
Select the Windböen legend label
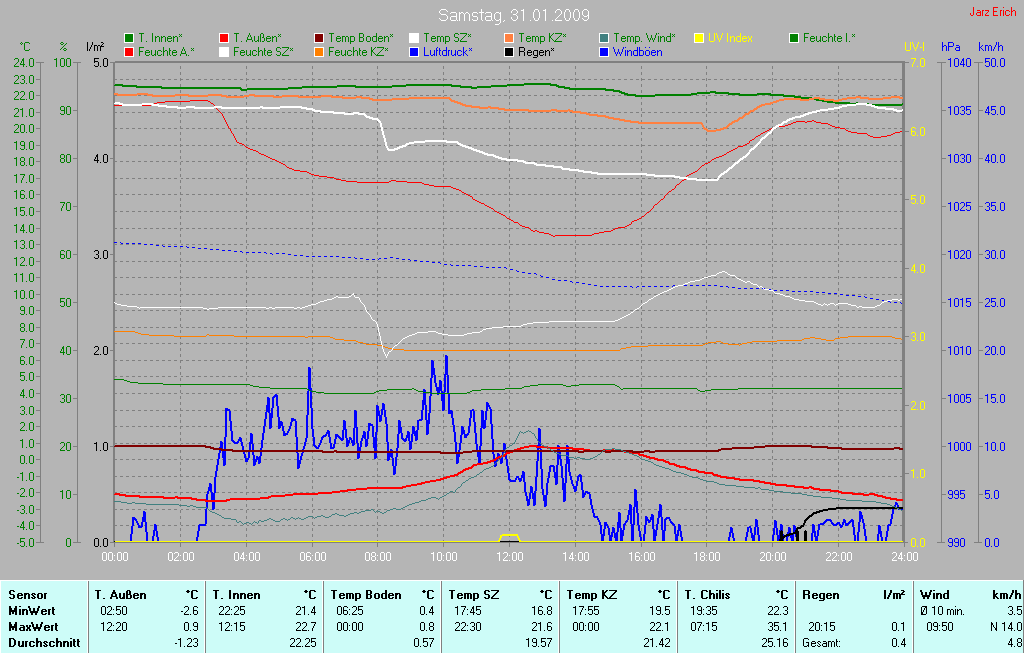click(637, 51)
